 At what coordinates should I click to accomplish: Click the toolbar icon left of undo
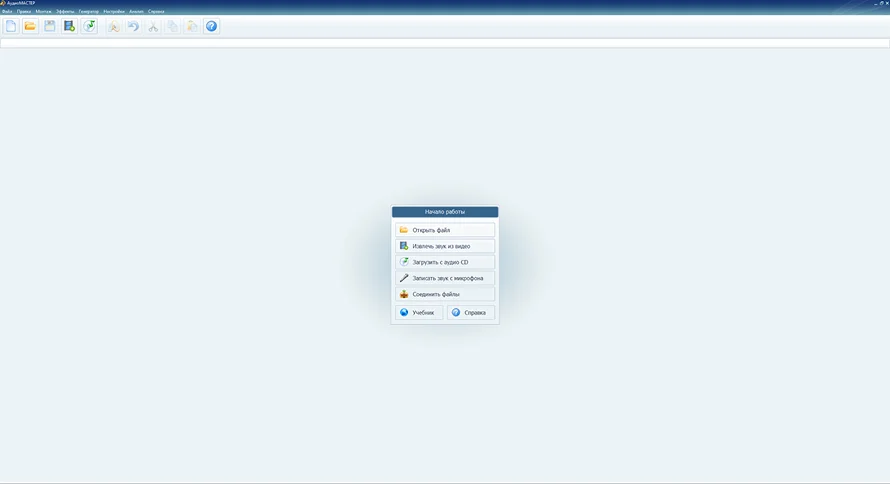coord(114,26)
